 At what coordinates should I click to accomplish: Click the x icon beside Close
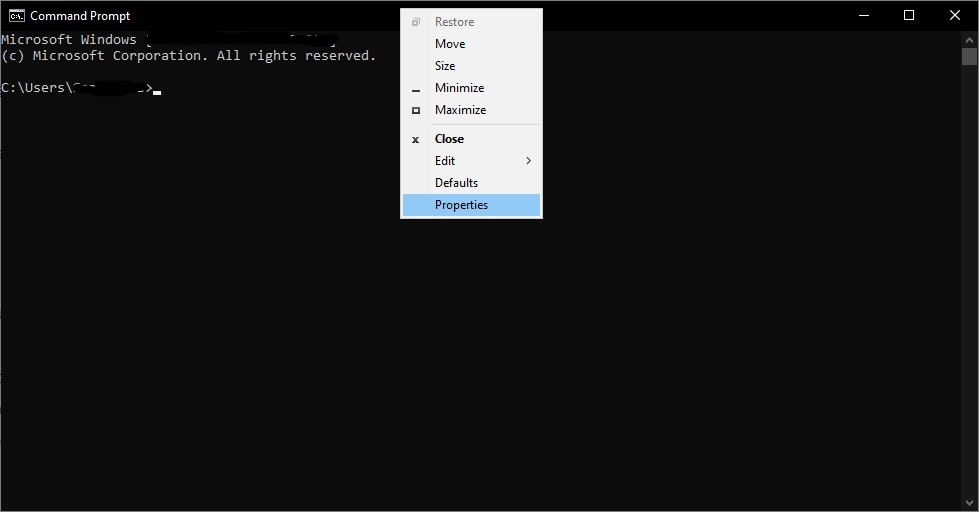[x=415, y=140]
